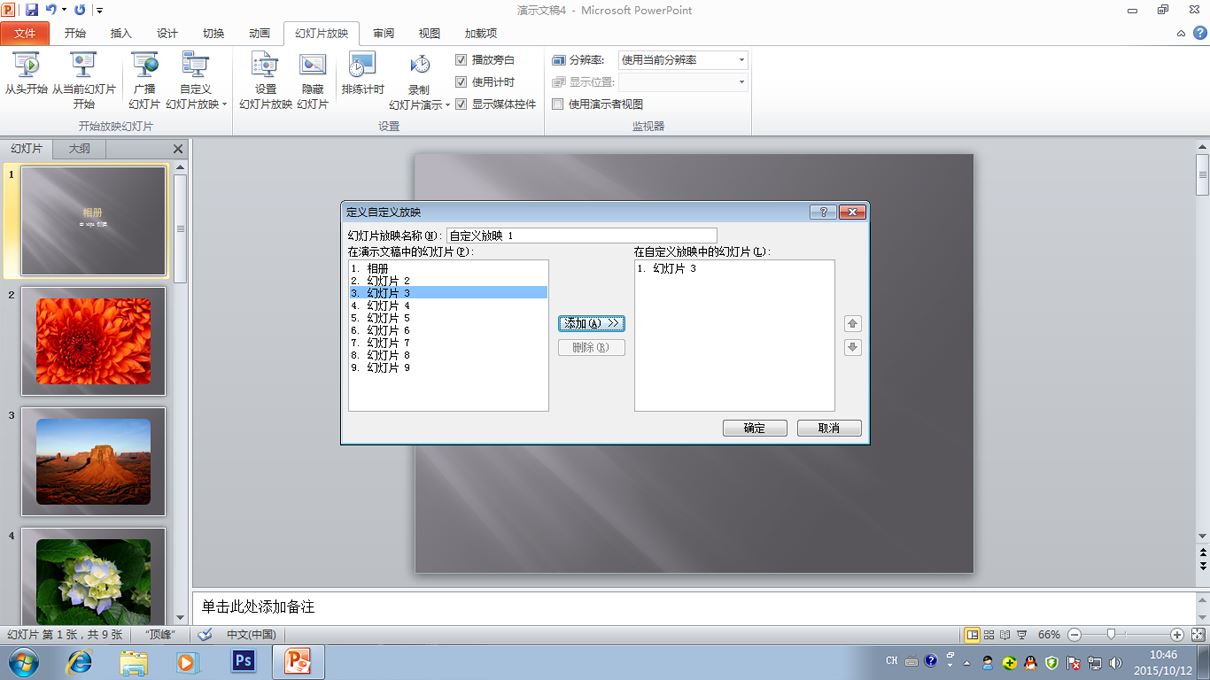1210x680 pixels.
Task: Open Internet Explorer from the taskbar
Action: (x=79, y=662)
